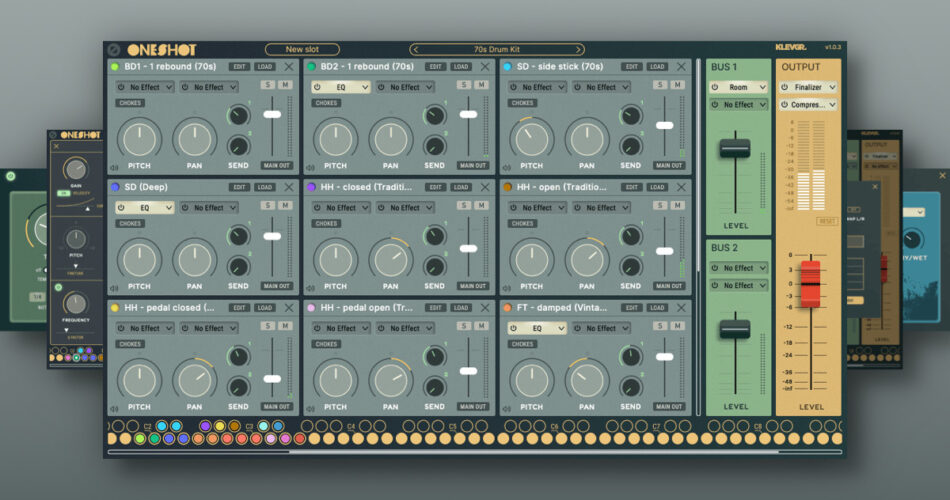
Task: Click the speaker preview icon in BD1 slot
Action: [113, 166]
